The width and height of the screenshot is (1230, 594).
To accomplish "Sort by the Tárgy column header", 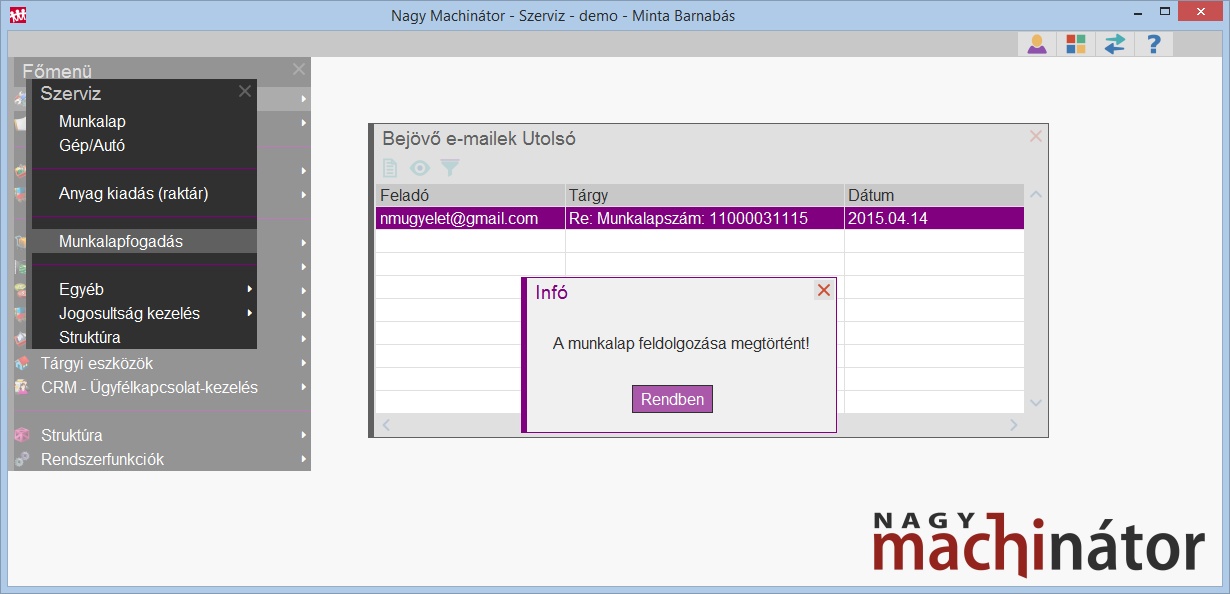I will 705,195.
